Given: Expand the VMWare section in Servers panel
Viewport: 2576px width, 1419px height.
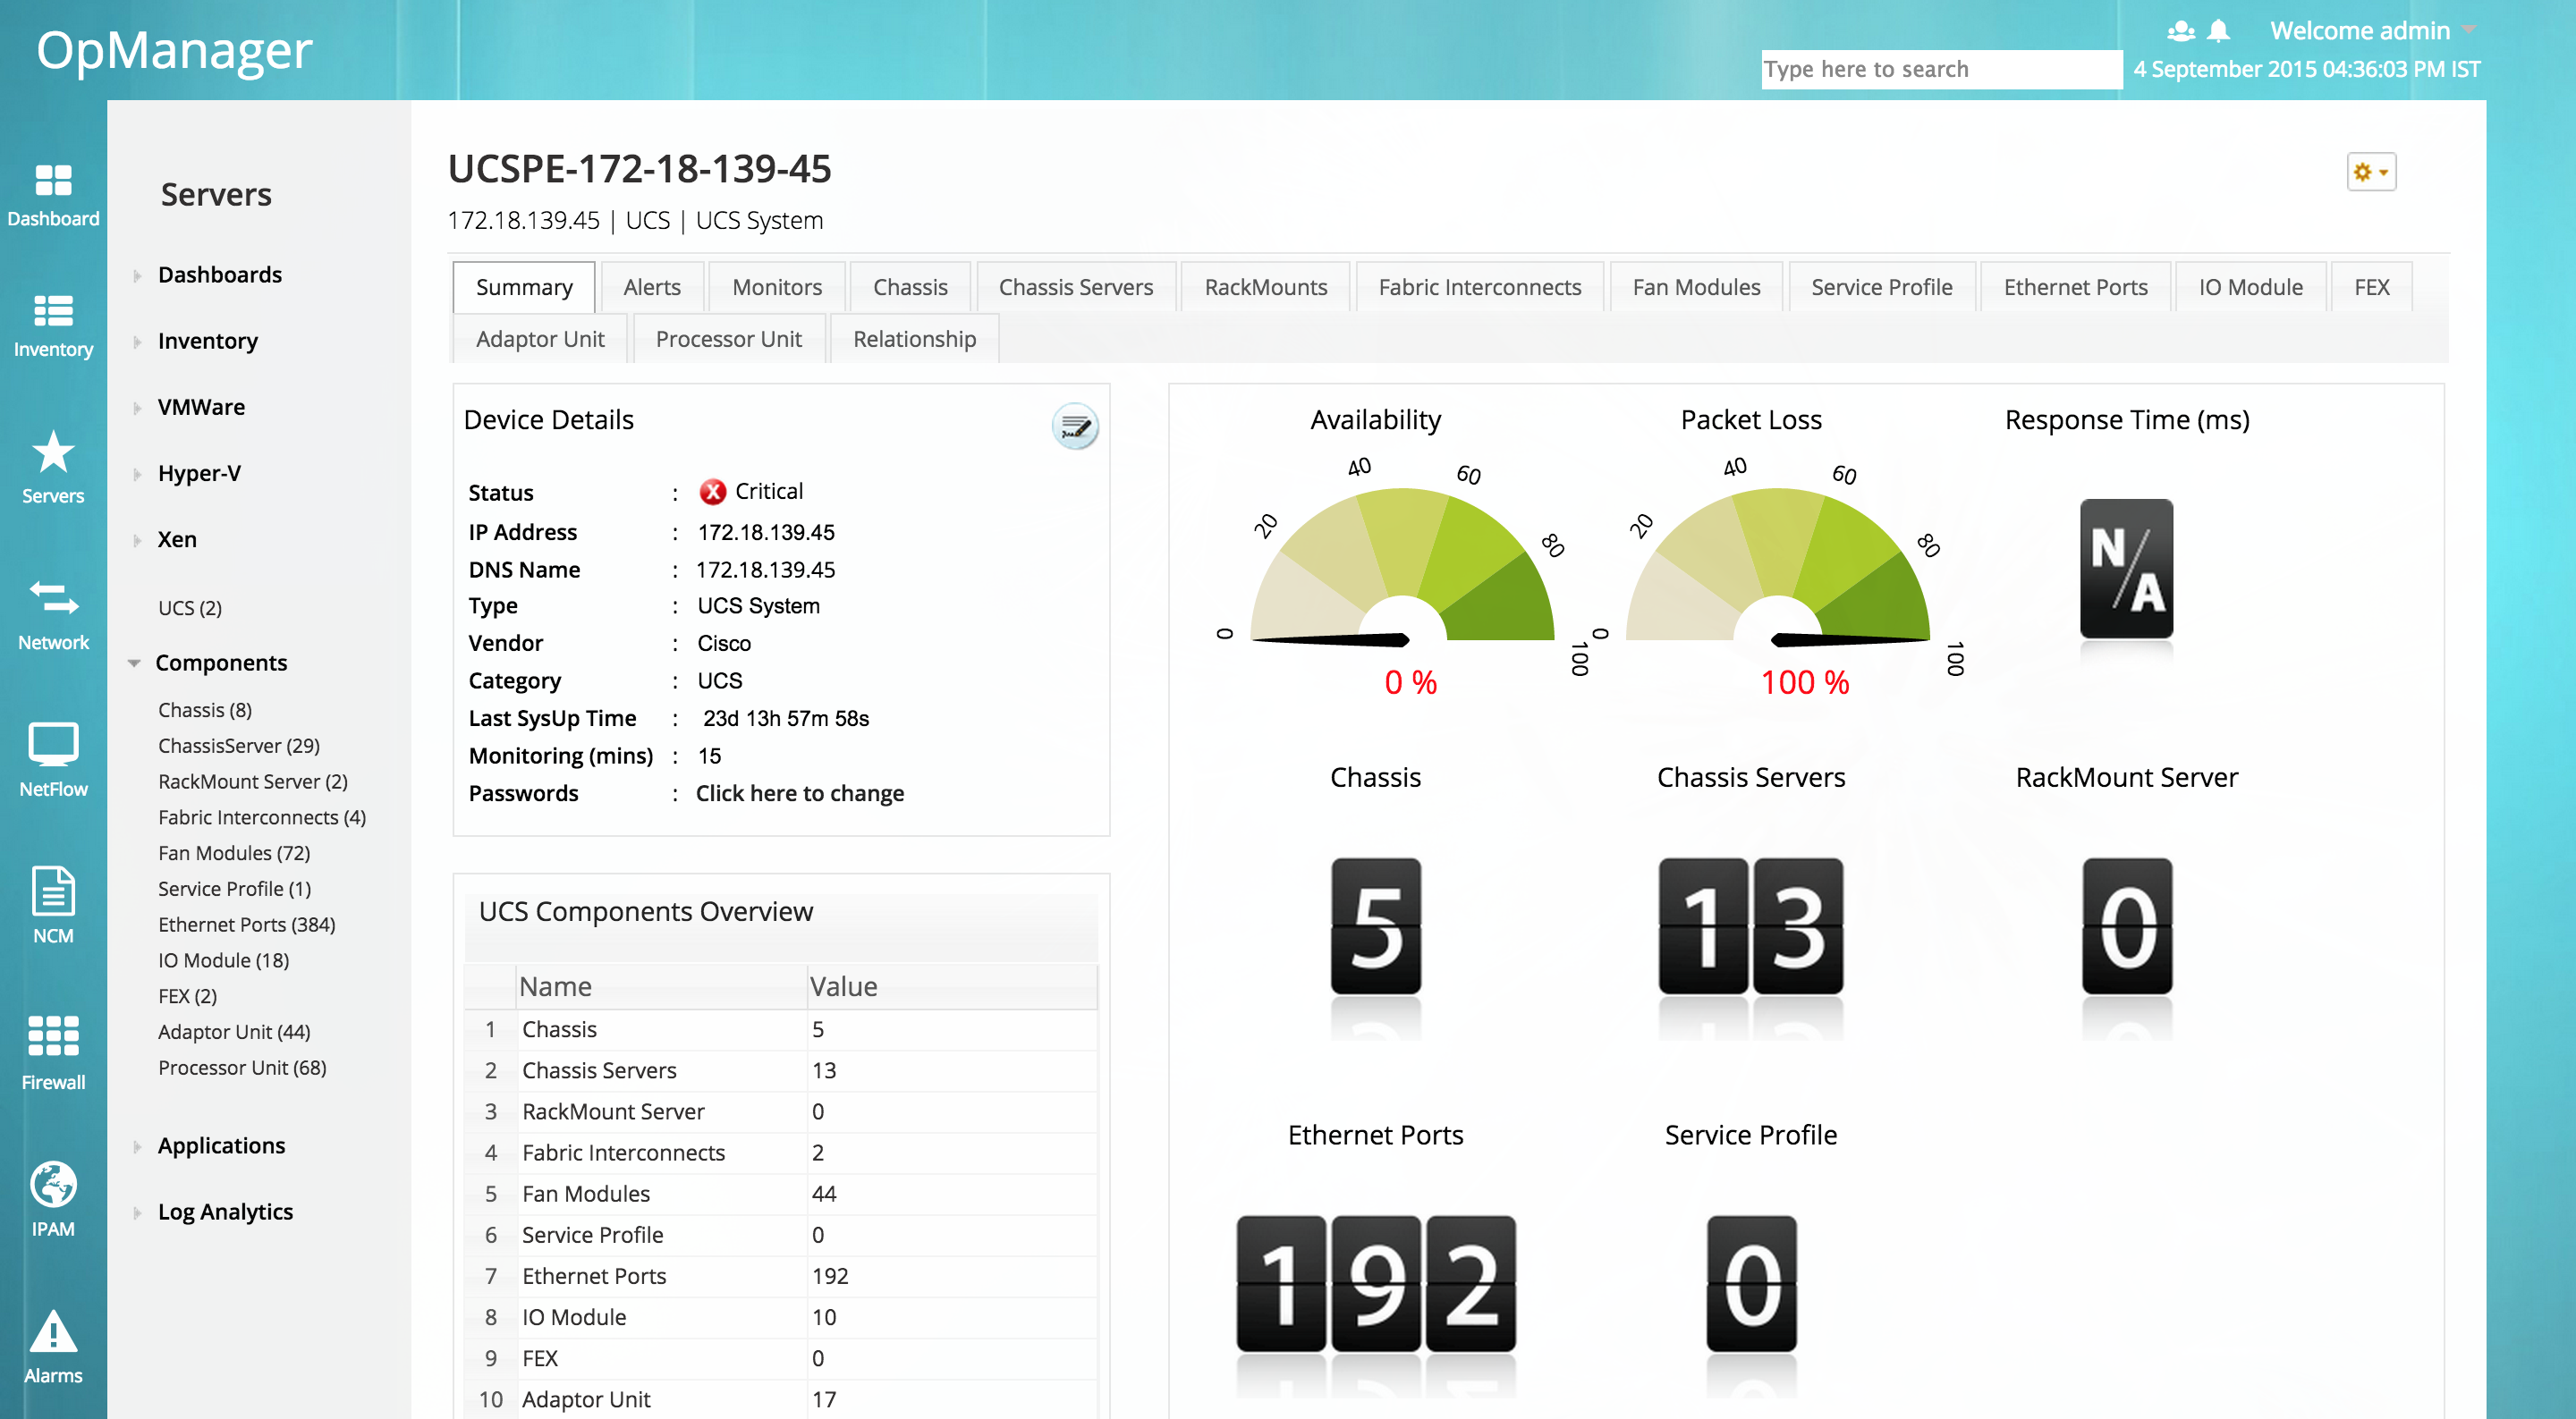Looking at the screenshot, I should pos(201,407).
